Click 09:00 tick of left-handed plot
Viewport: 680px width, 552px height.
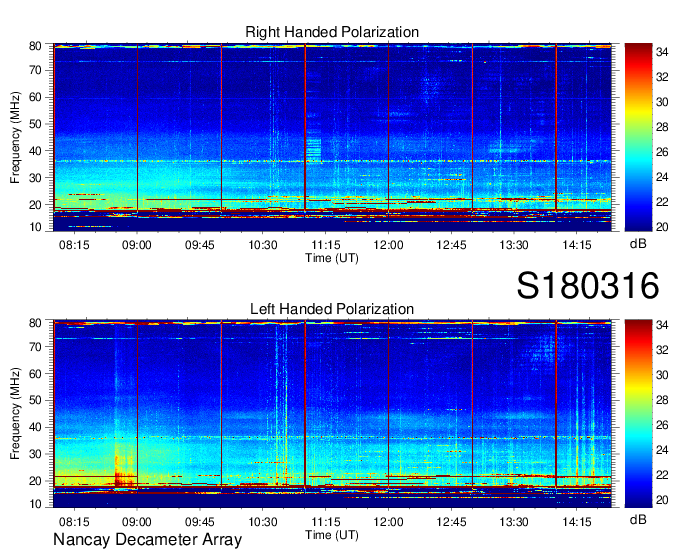coord(137,521)
